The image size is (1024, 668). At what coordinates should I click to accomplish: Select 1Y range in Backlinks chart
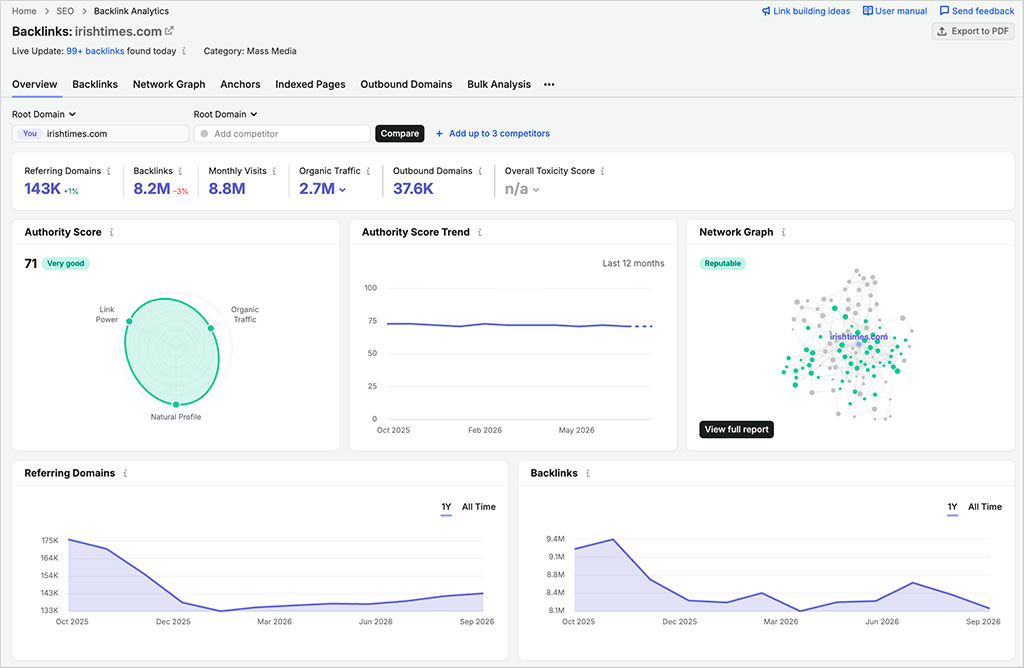[952, 507]
